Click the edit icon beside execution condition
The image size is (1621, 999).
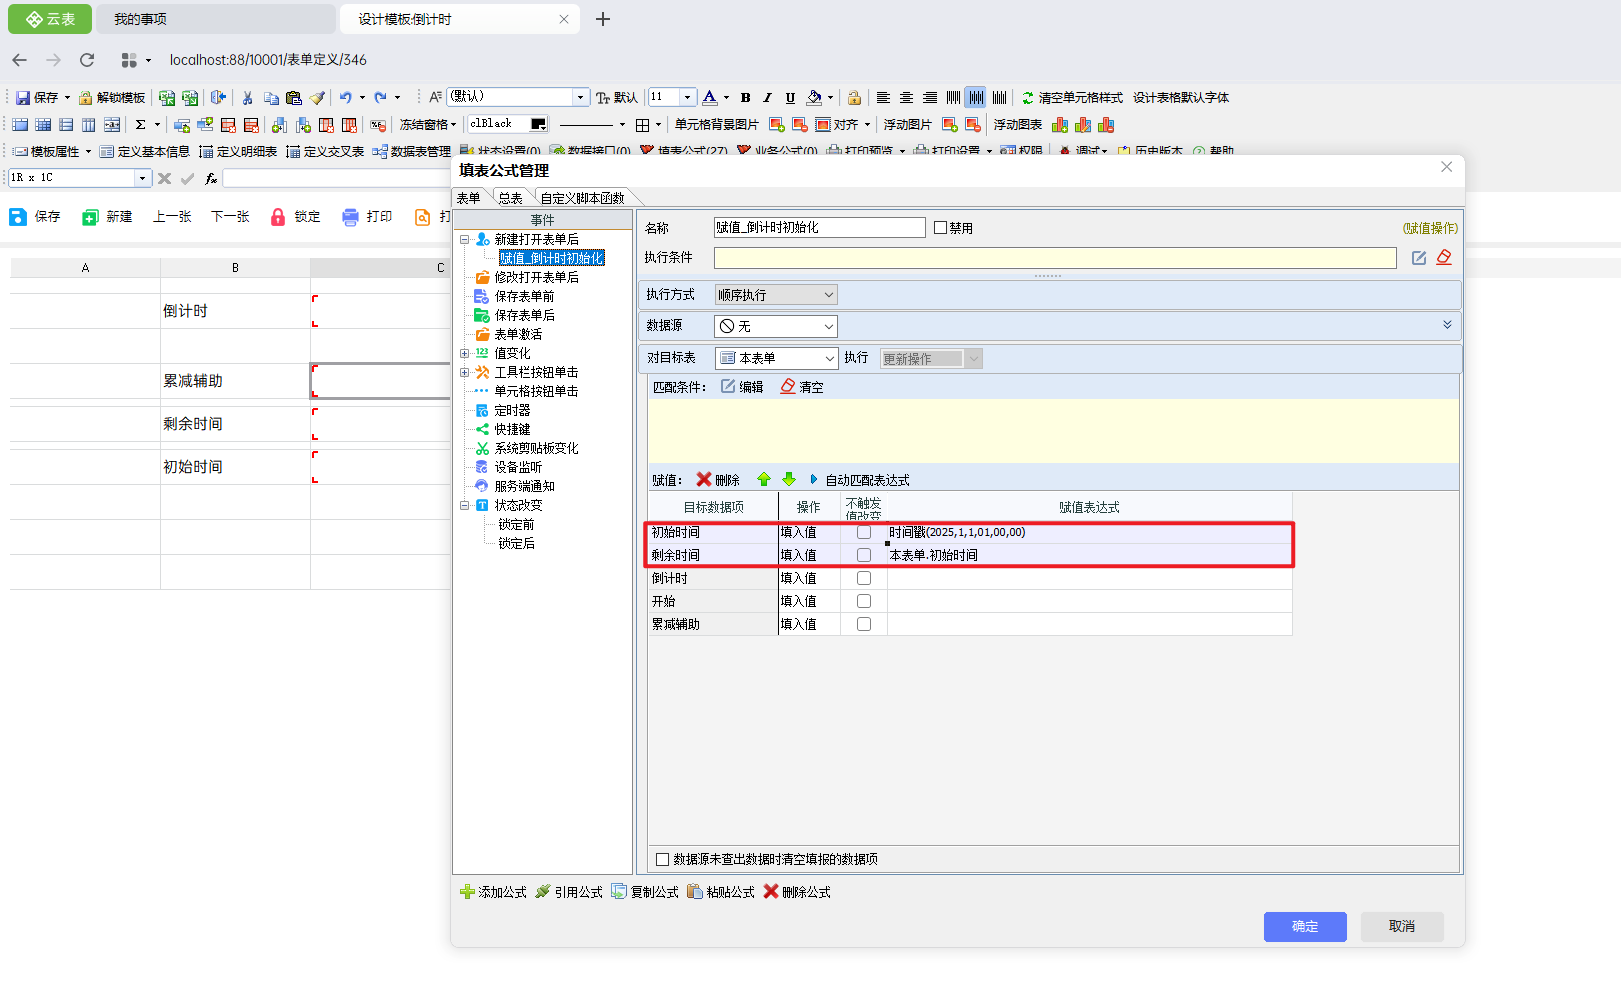(x=1418, y=258)
